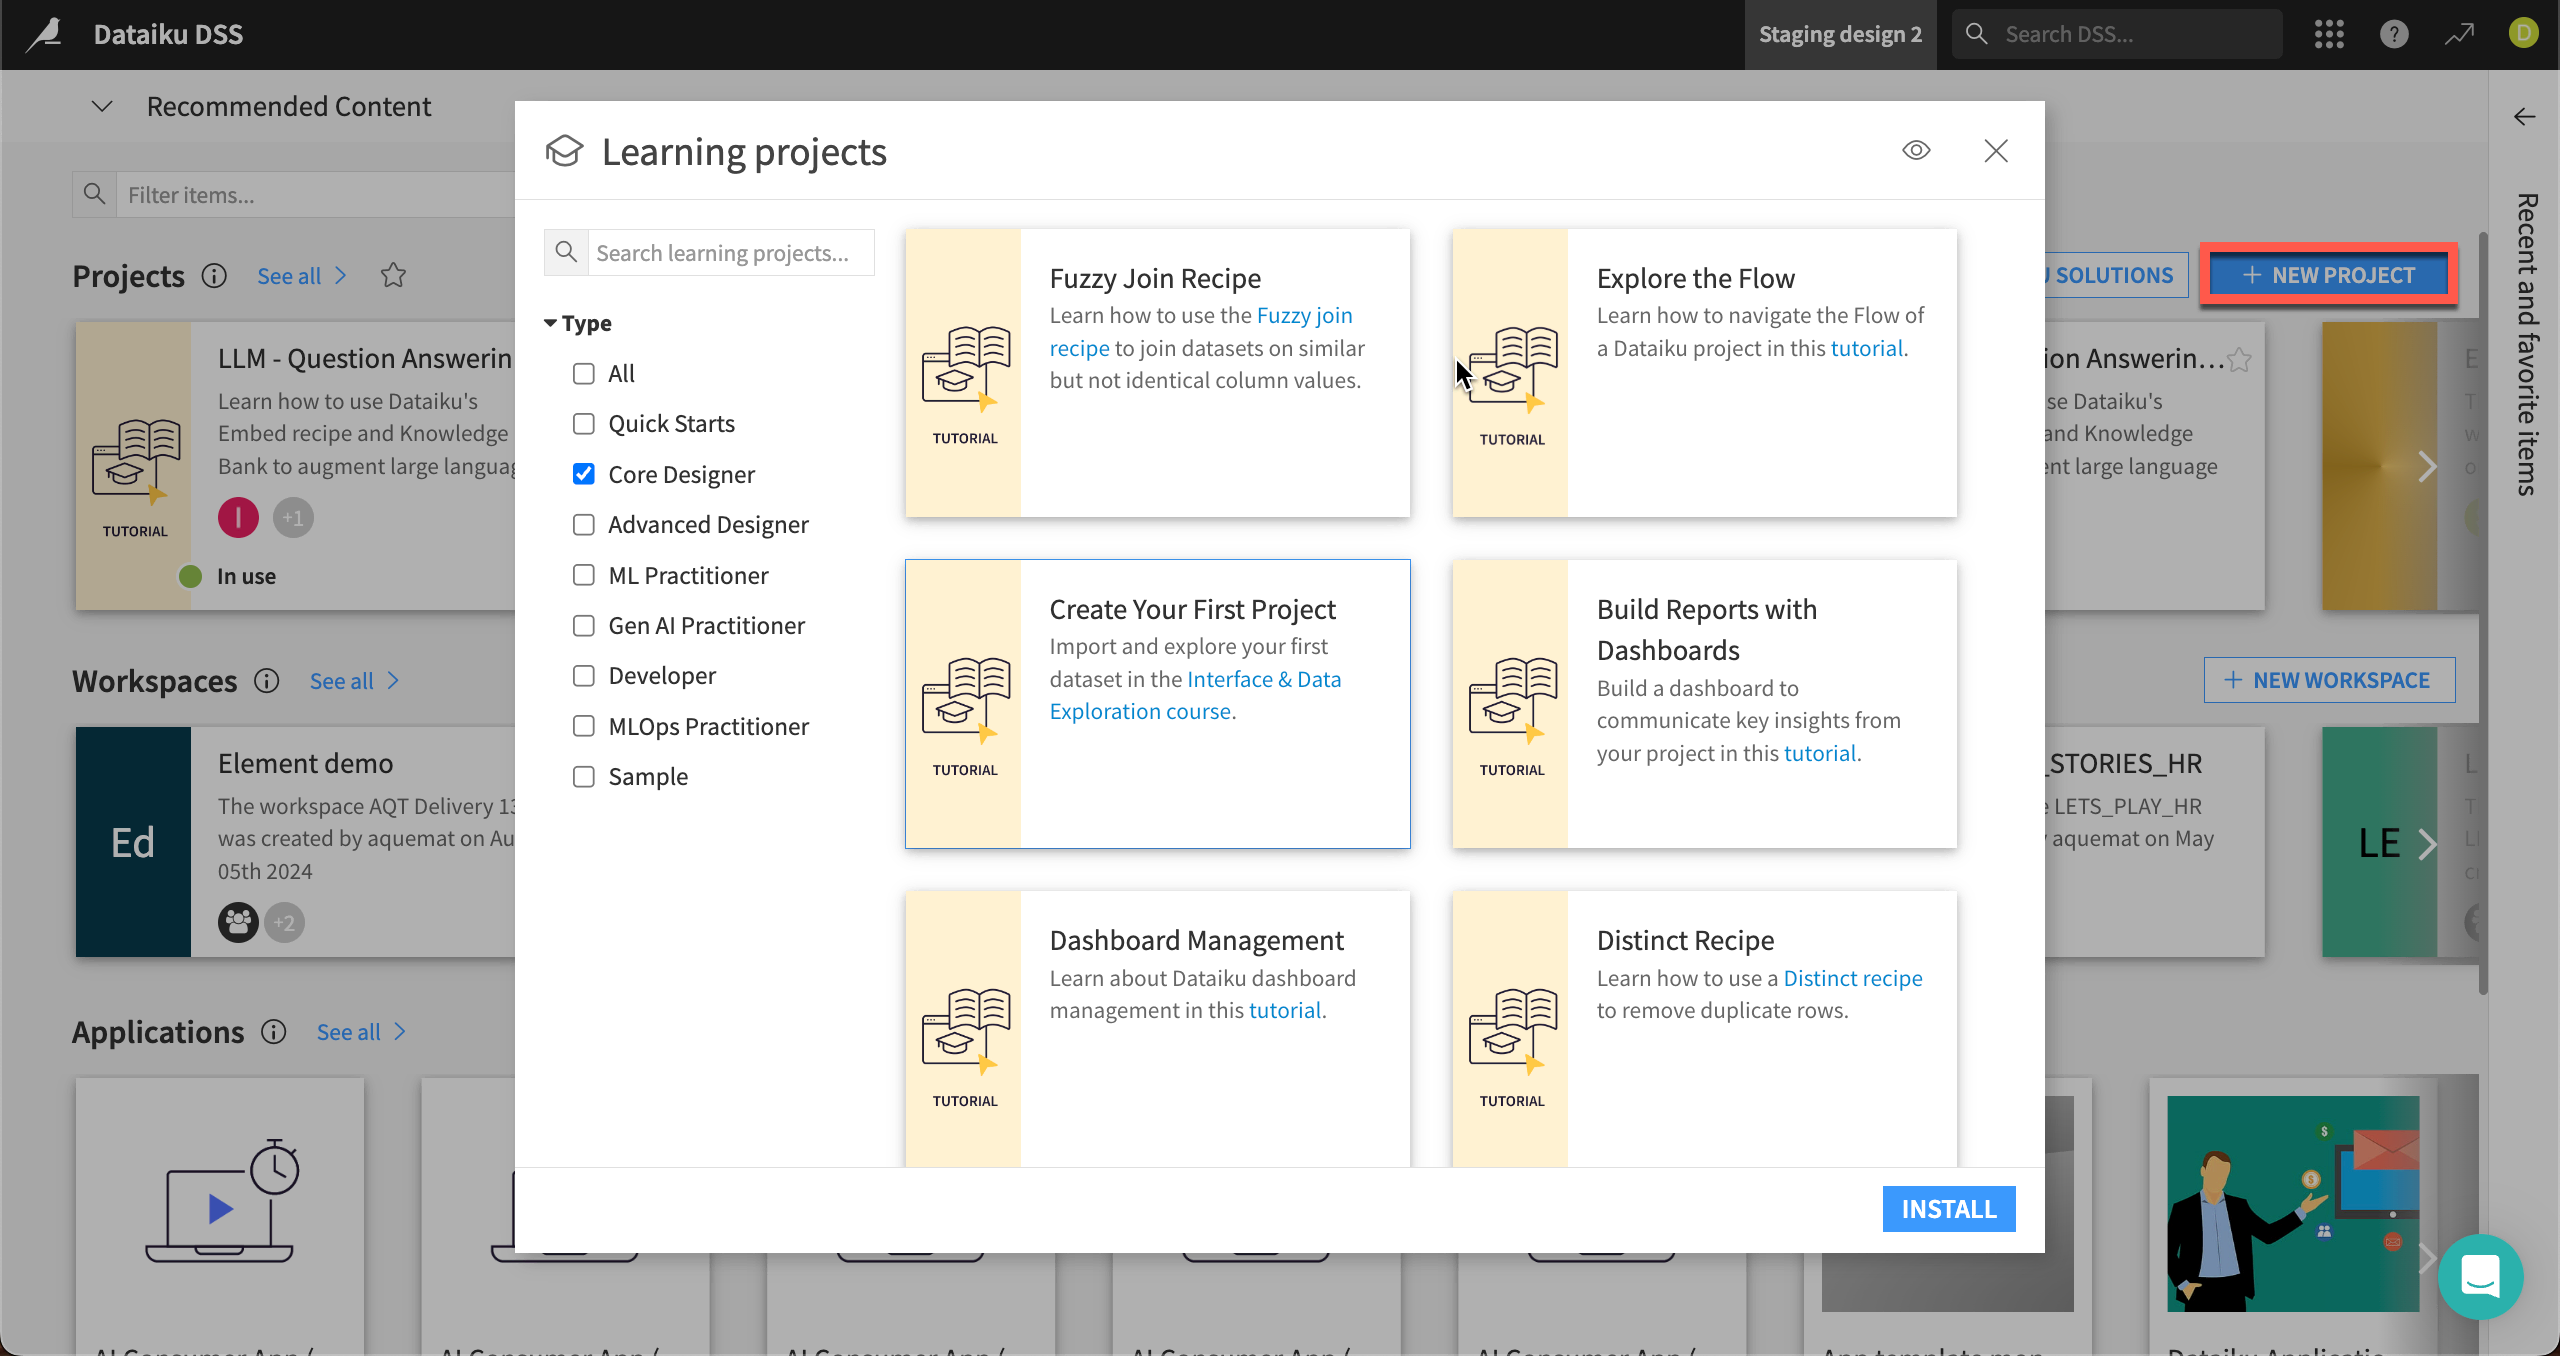
Task: Close the Learning projects dialog
Action: click(x=1996, y=151)
